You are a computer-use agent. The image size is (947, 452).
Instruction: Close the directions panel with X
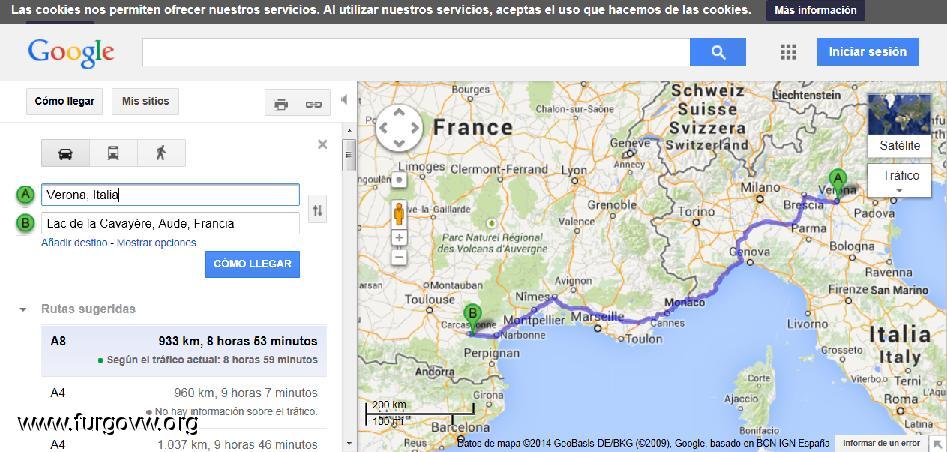point(323,144)
